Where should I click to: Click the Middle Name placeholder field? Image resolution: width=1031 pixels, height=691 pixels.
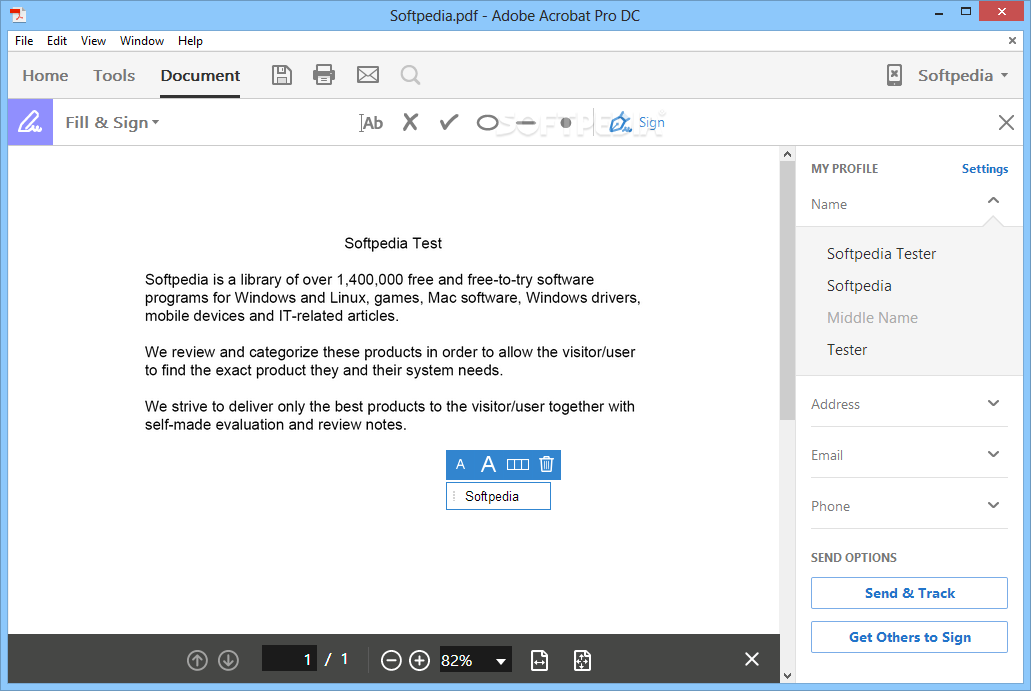point(872,318)
